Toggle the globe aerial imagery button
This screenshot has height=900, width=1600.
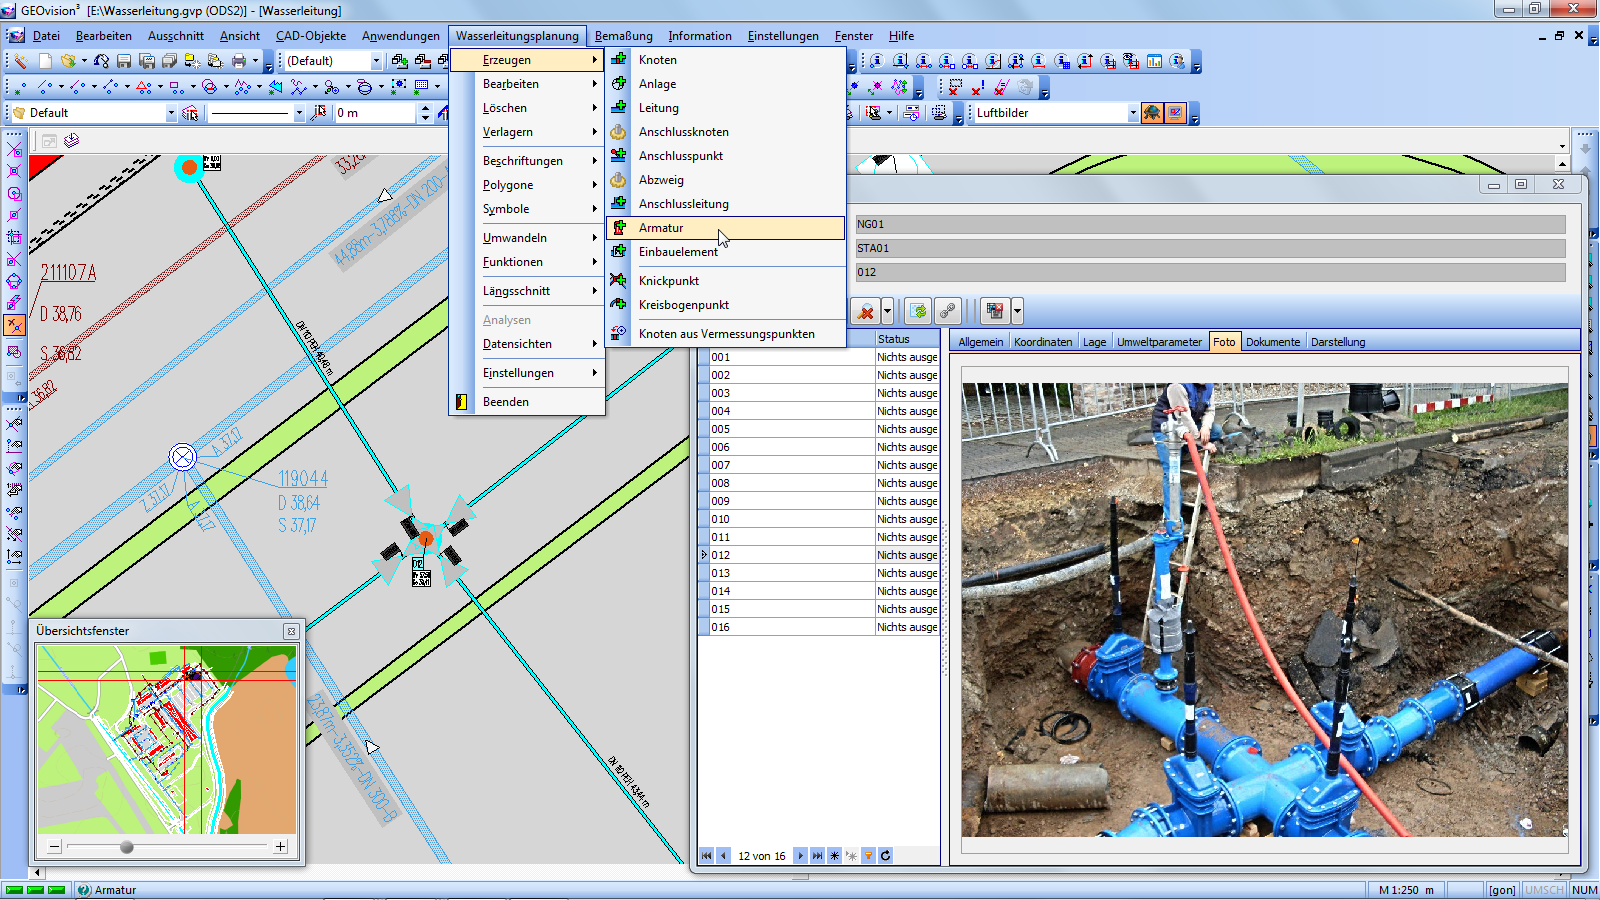(1152, 113)
